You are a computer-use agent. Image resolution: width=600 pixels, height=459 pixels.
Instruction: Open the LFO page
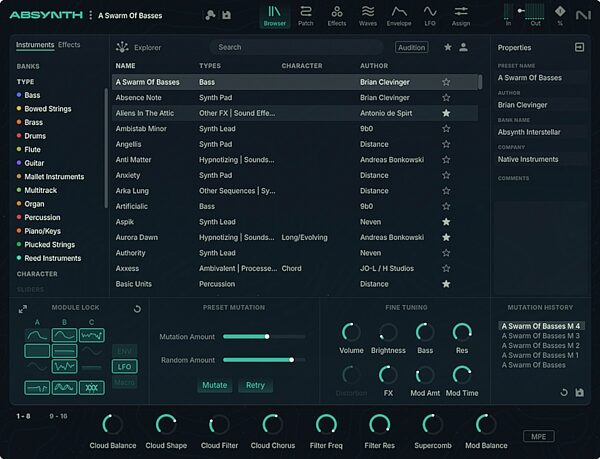pyautogui.click(x=430, y=16)
